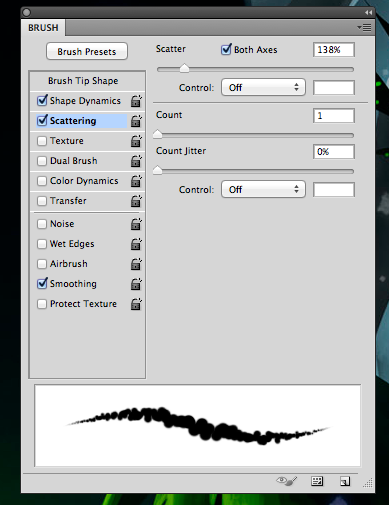Enable the Dual Brush checkbox
The height and width of the screenshot is (505, 389).
click(x=42, y=161)
